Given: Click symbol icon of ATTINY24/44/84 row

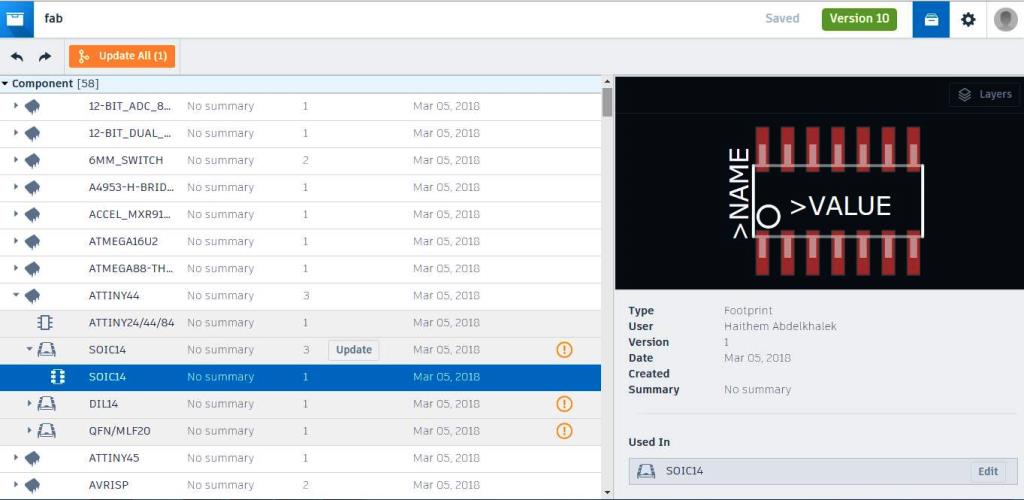Looking at the screenshot, I should coord(44,322).
